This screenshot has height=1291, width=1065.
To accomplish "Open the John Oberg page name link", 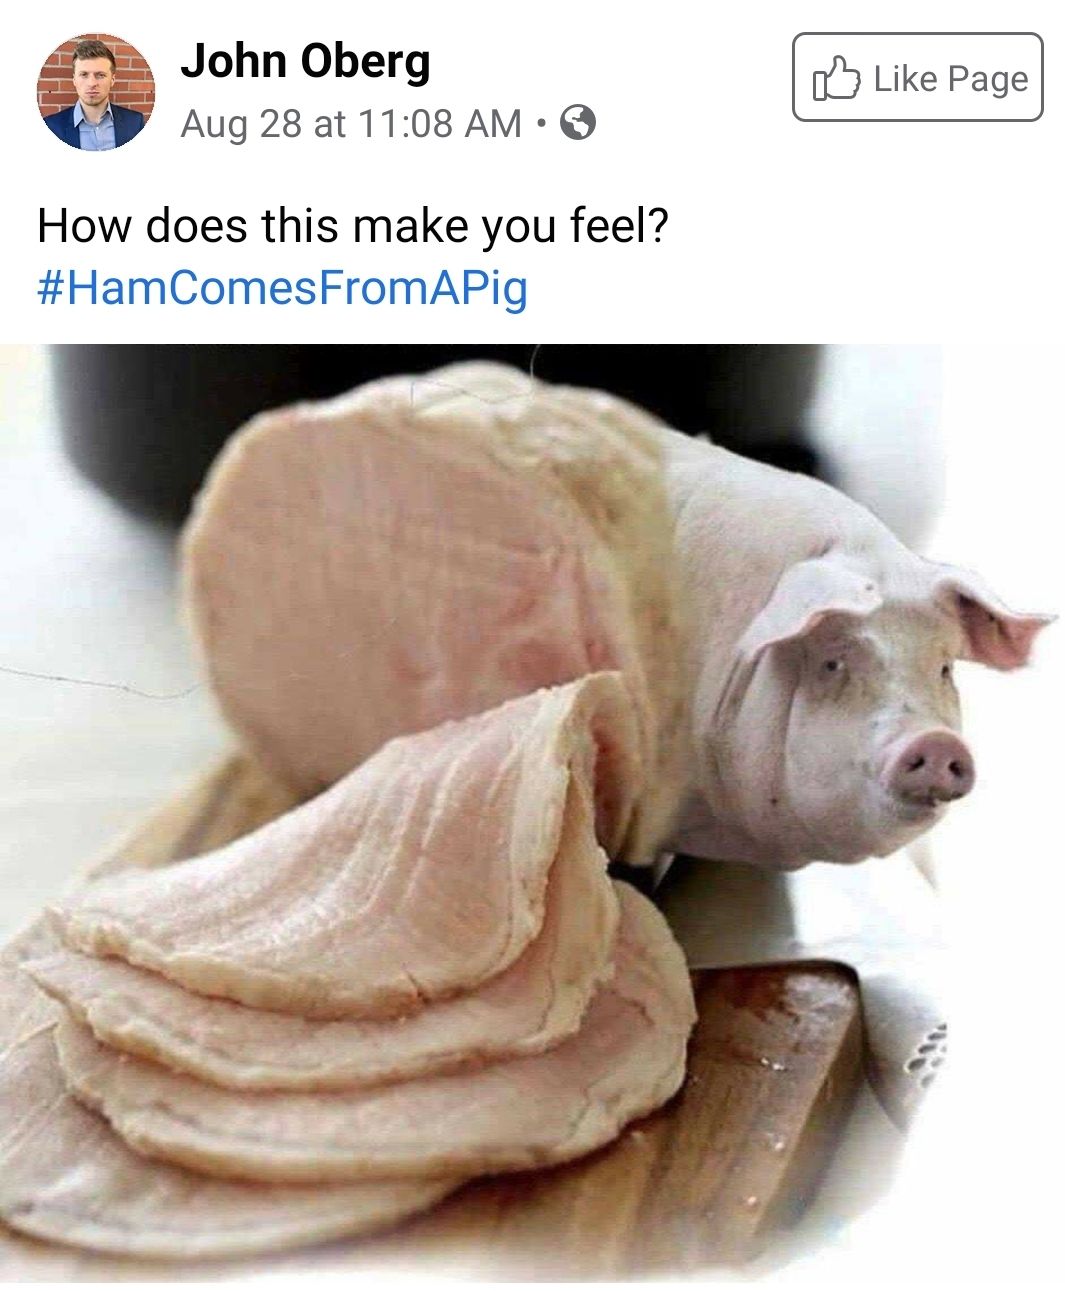I will coord(305,61).
